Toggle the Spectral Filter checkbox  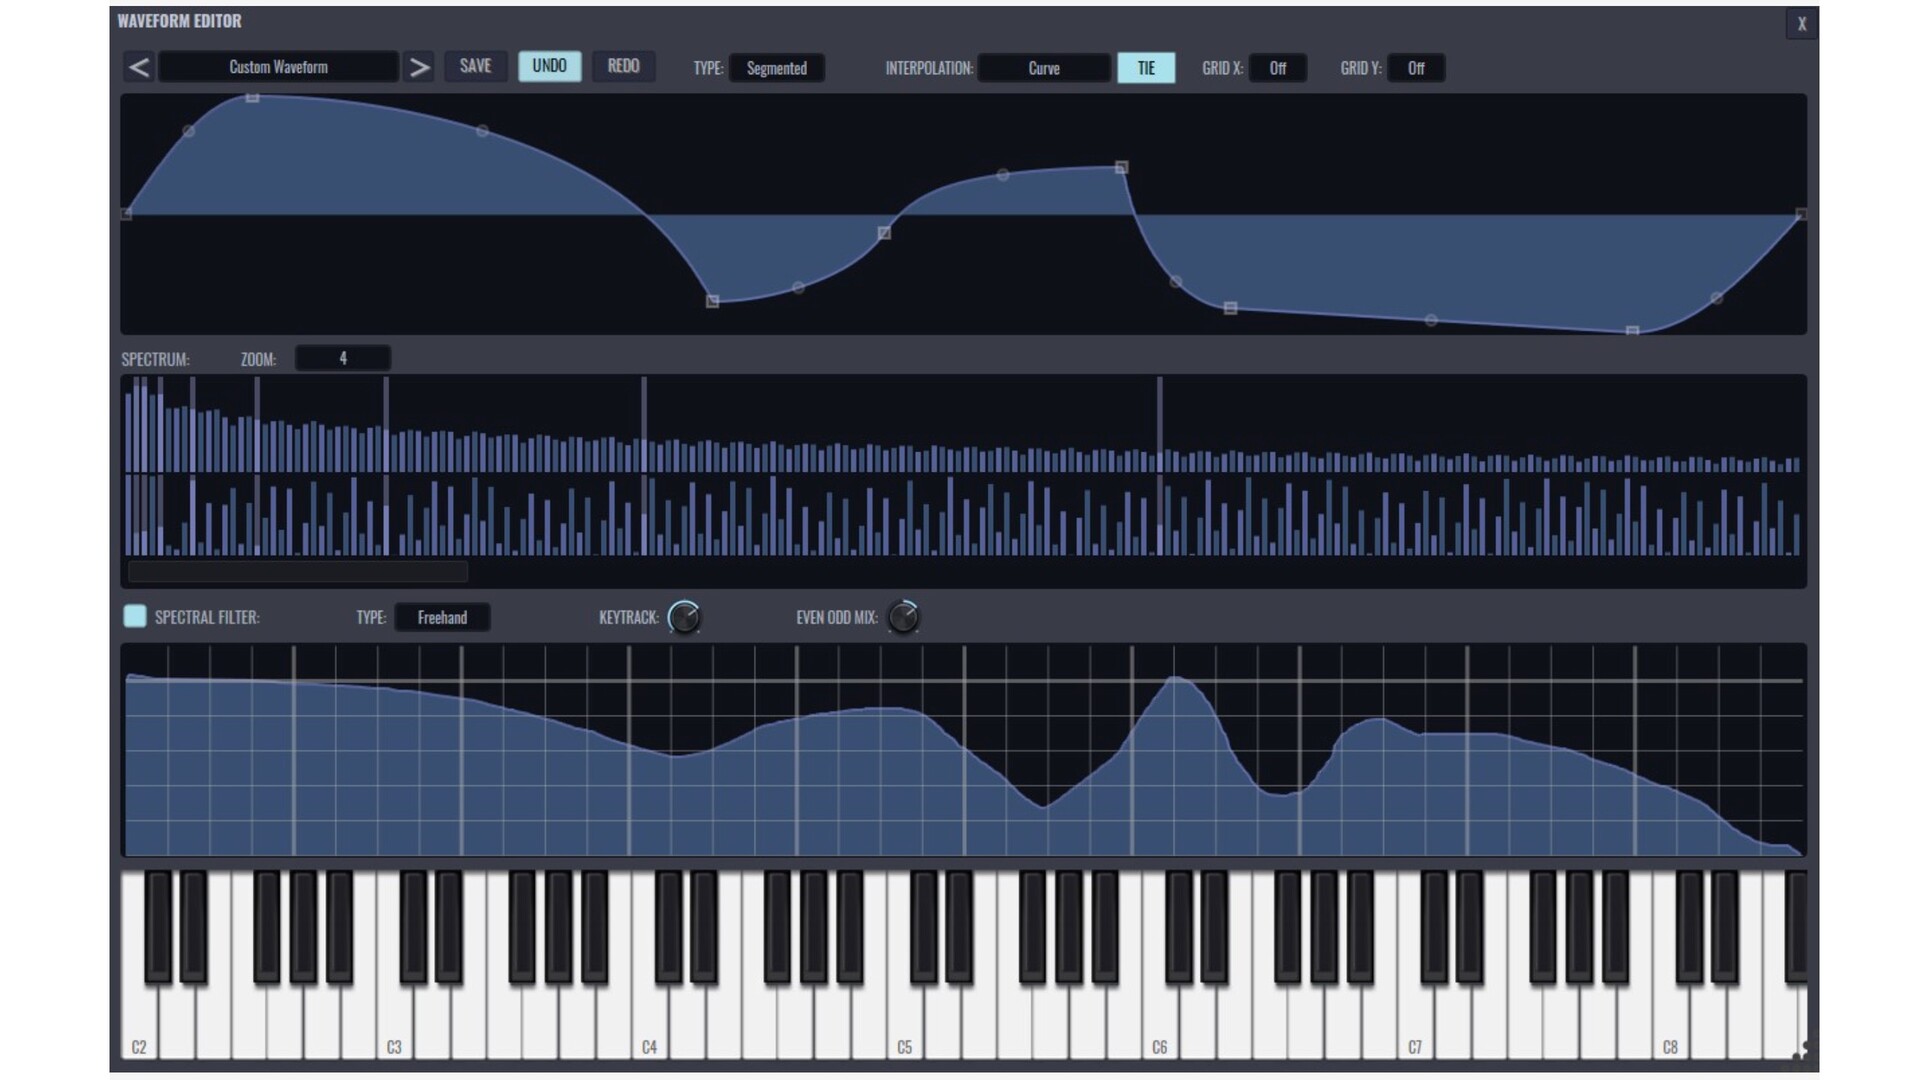click(x=135, y=616)
